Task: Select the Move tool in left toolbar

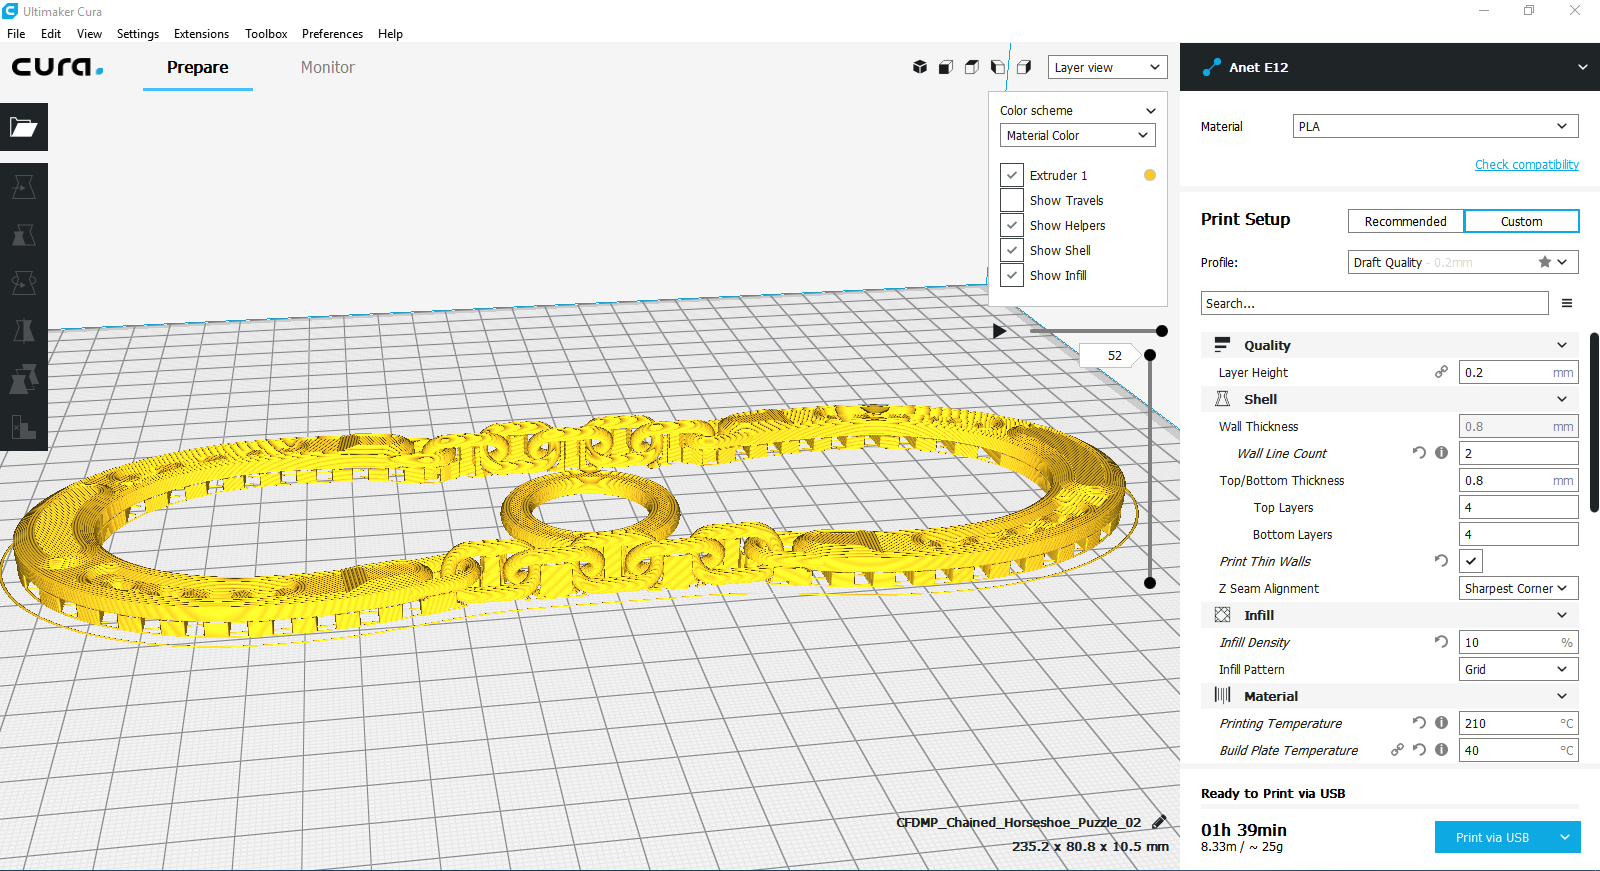Action: pyautogui.click(x=24, y=187)
